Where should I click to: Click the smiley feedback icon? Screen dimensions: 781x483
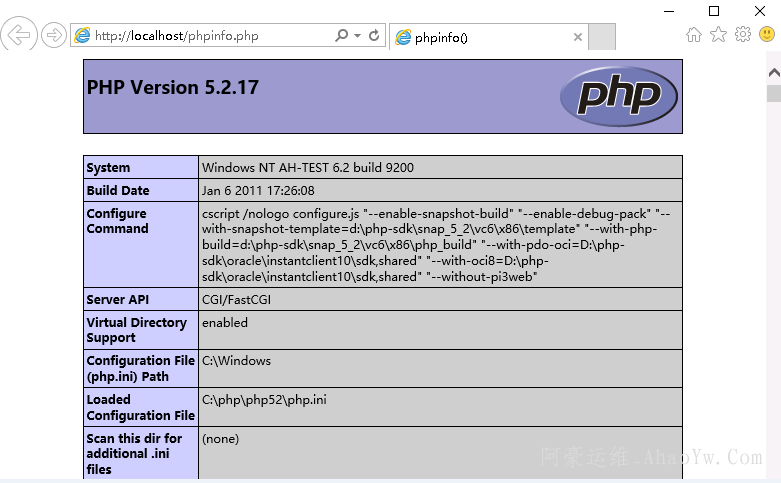click(767, 35)
